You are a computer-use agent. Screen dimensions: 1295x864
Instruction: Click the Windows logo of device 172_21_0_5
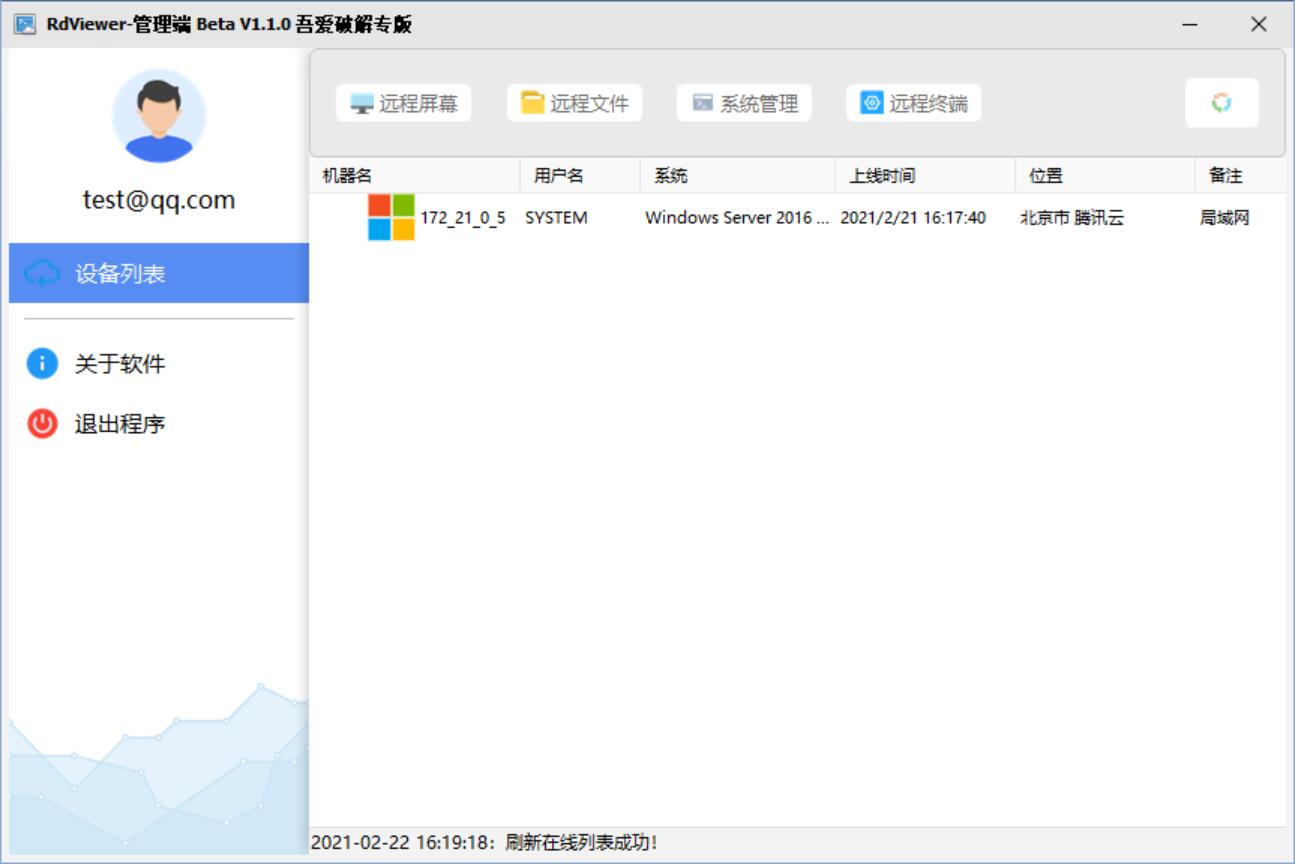(x=391, y=217)
